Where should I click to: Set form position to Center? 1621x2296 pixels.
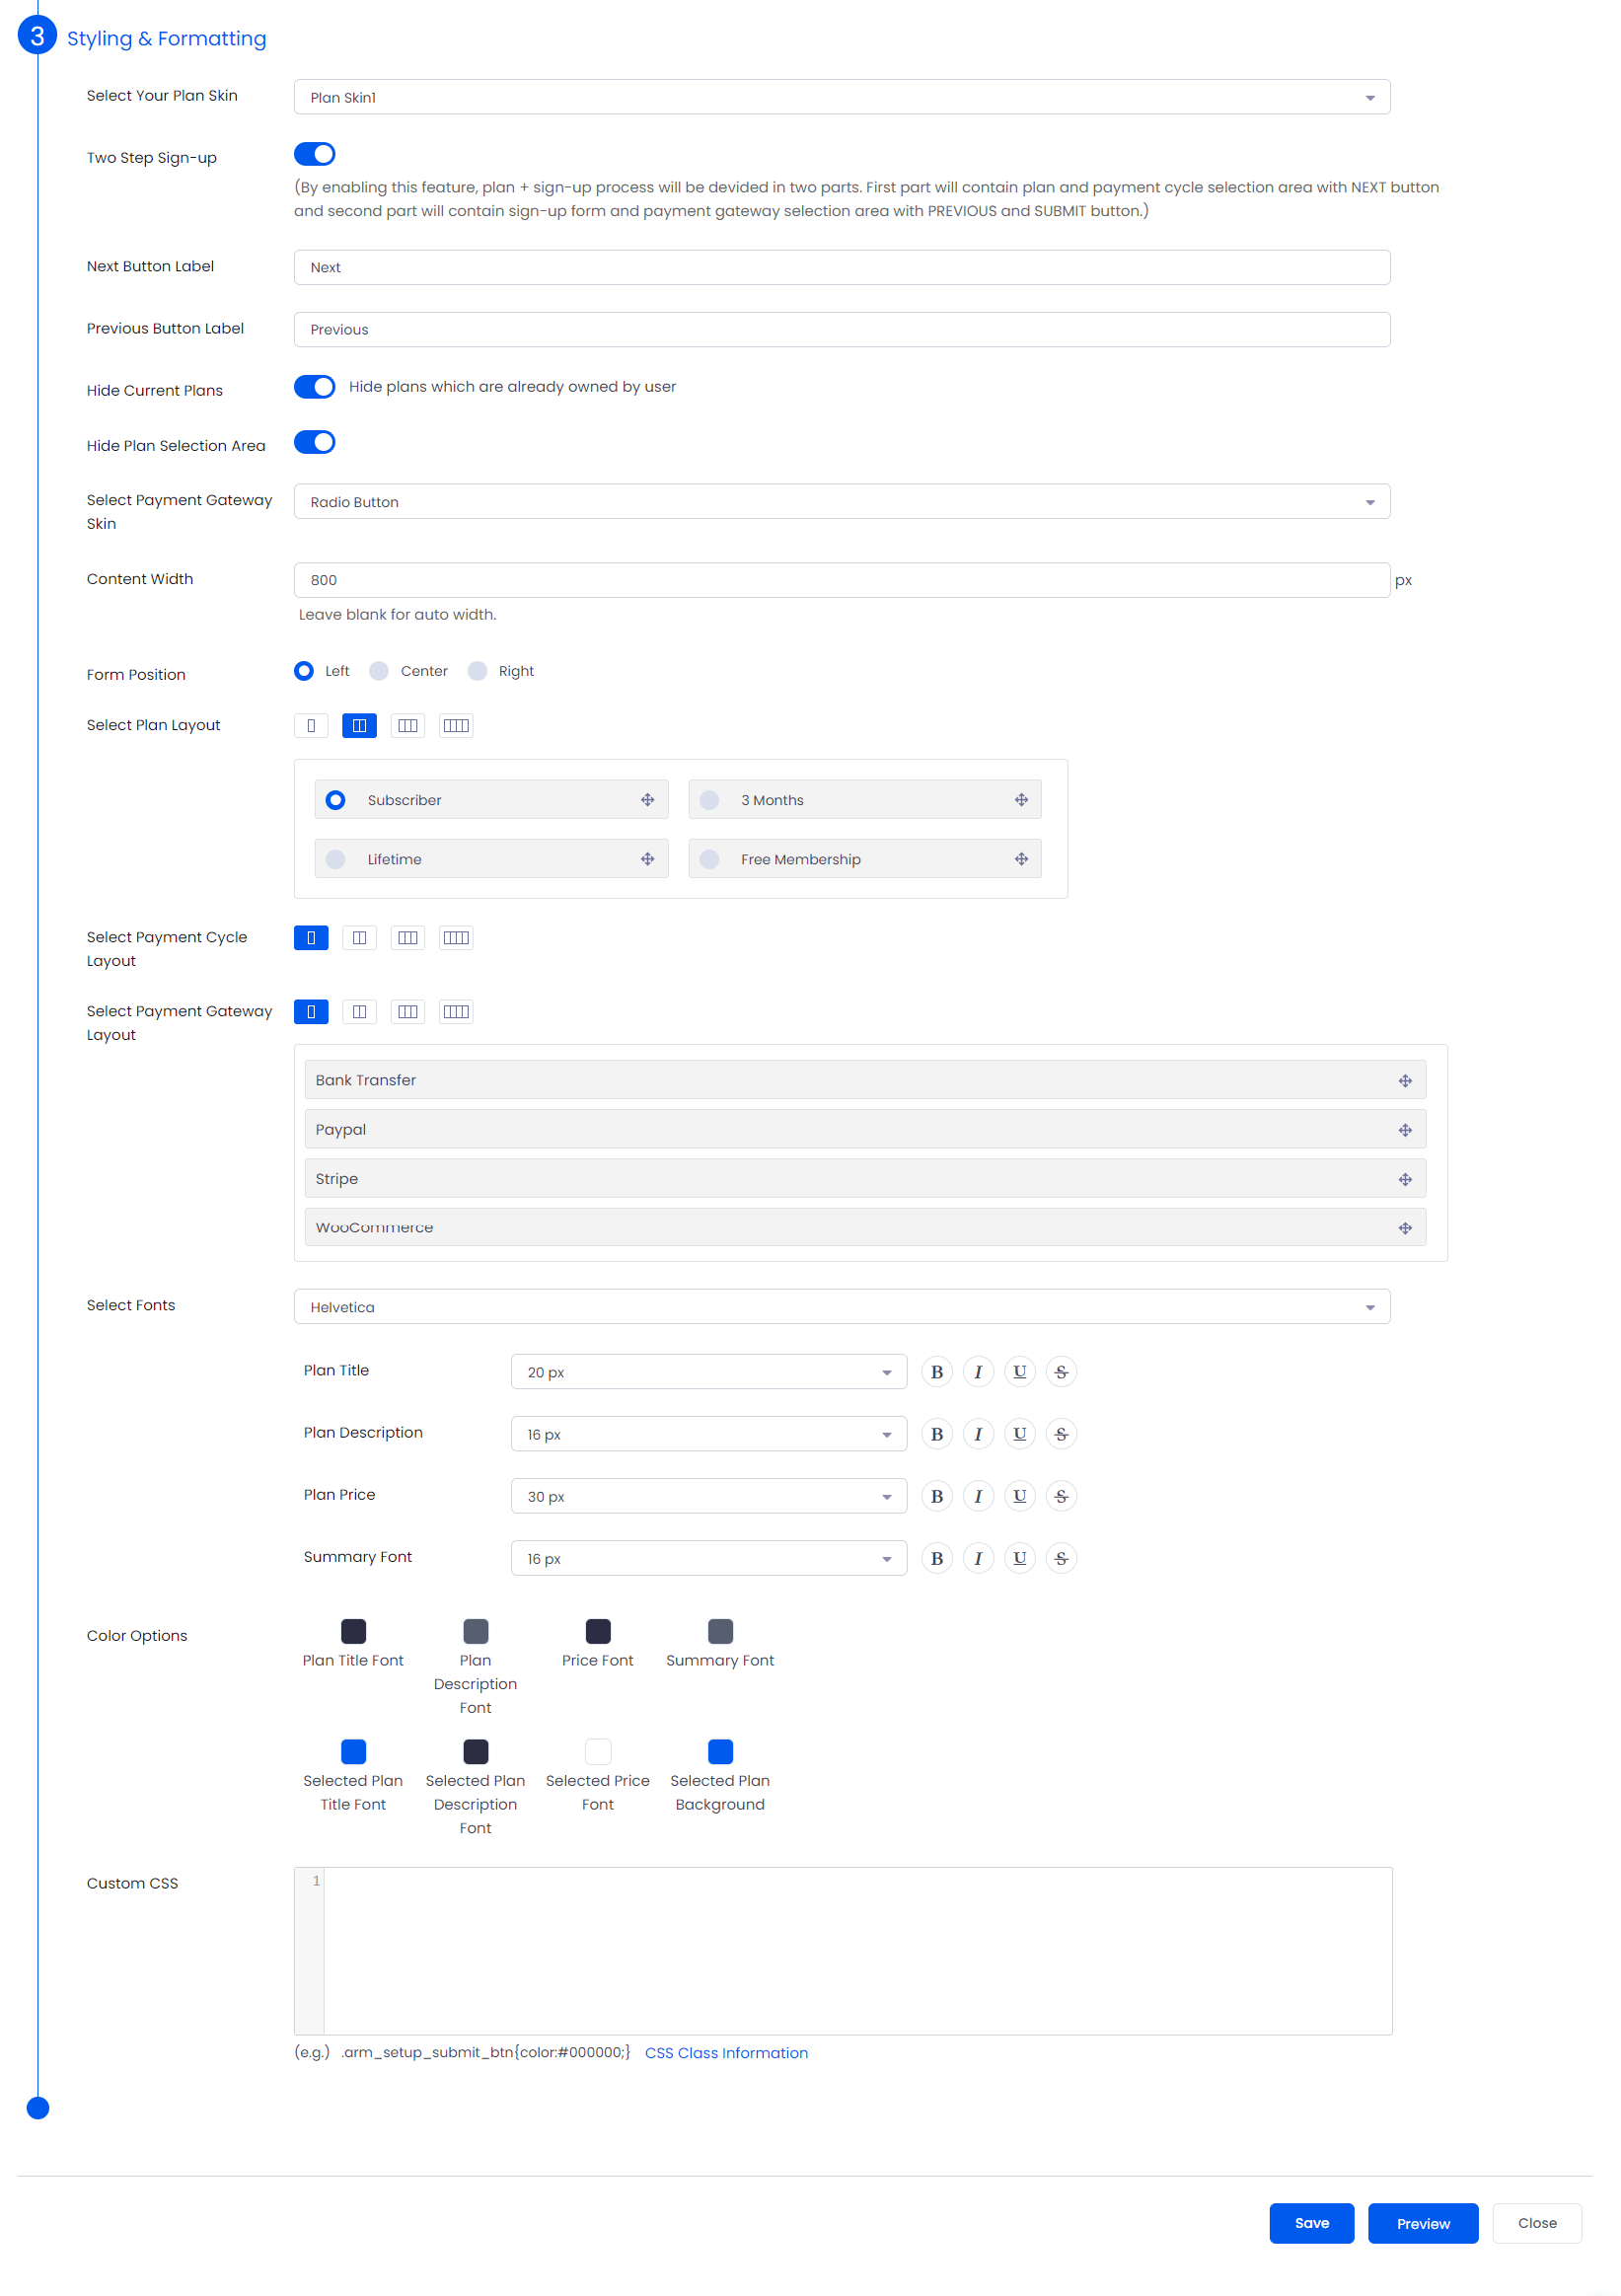click(x=379, y=671)
